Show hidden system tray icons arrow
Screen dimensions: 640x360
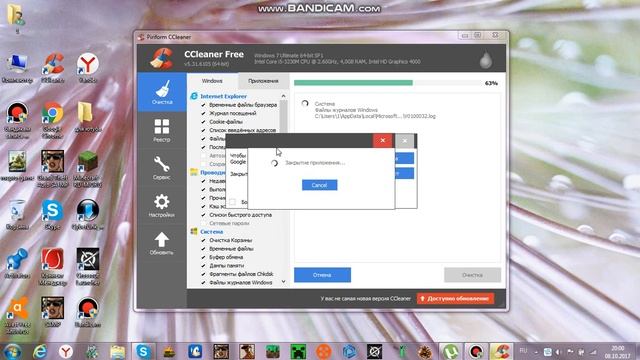536,352
